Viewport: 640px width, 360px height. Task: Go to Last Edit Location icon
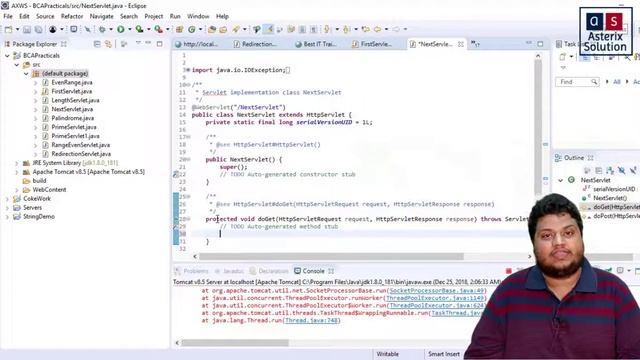tap(366, 29)
